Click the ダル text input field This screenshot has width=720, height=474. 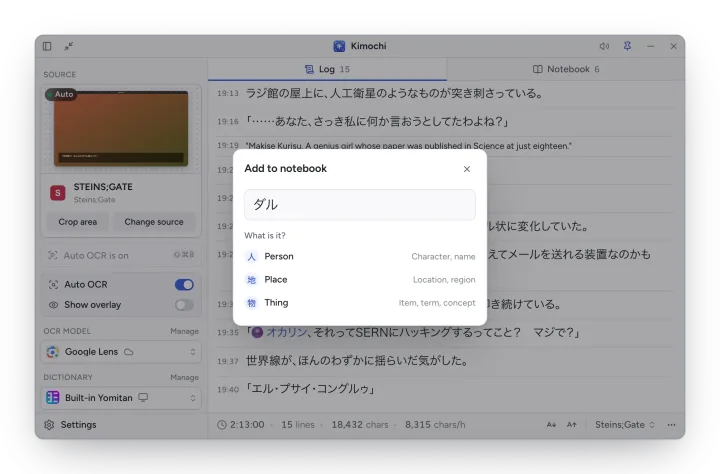(x=360, y=205)
